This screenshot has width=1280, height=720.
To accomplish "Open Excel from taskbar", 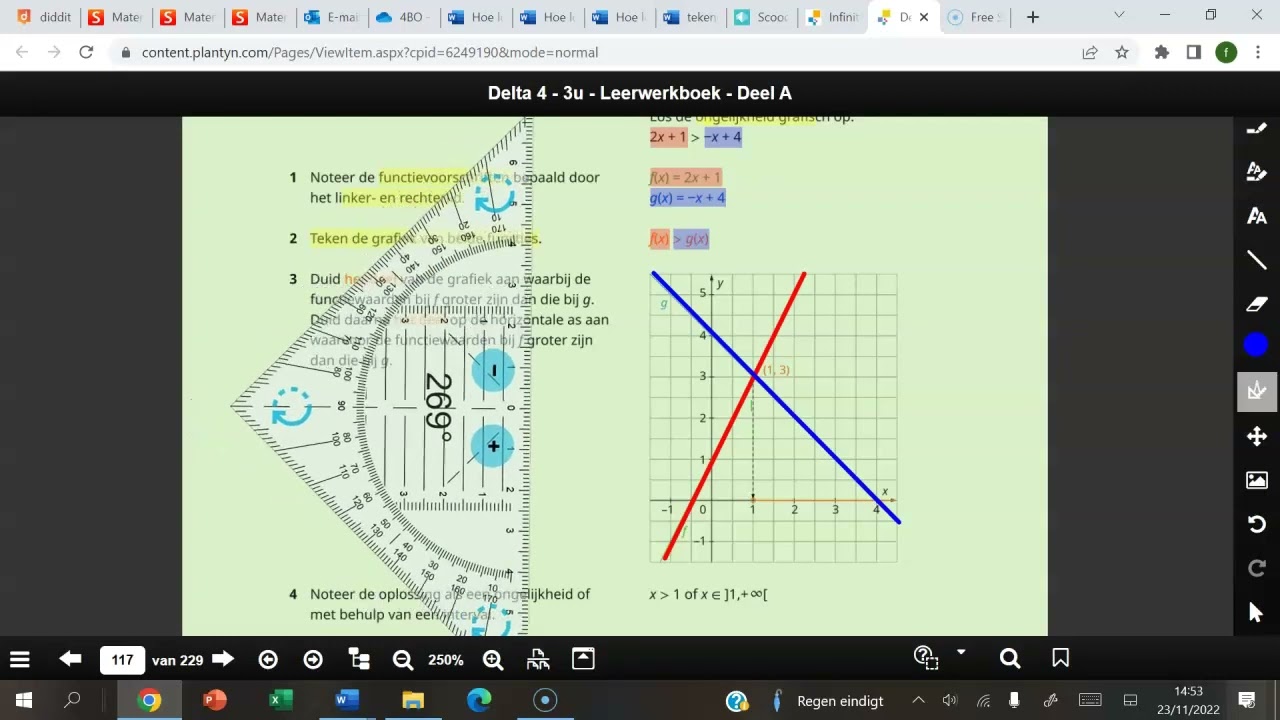I will 280,700.
